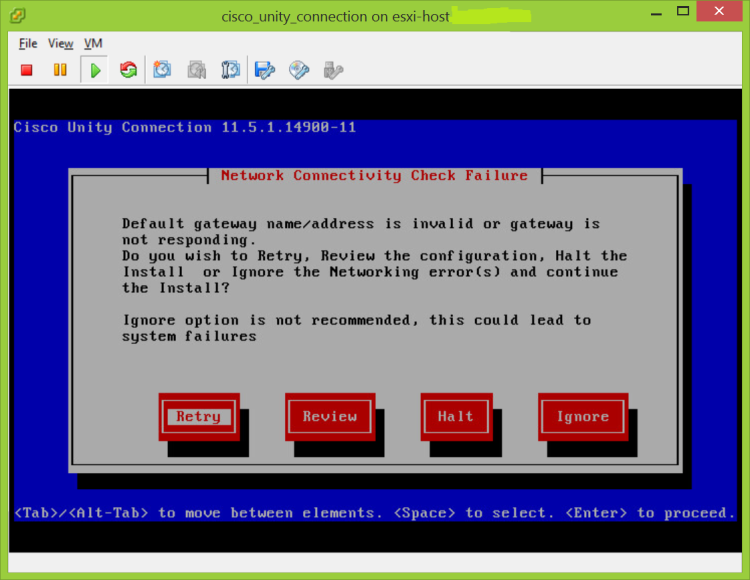Open the File menu

28,44
